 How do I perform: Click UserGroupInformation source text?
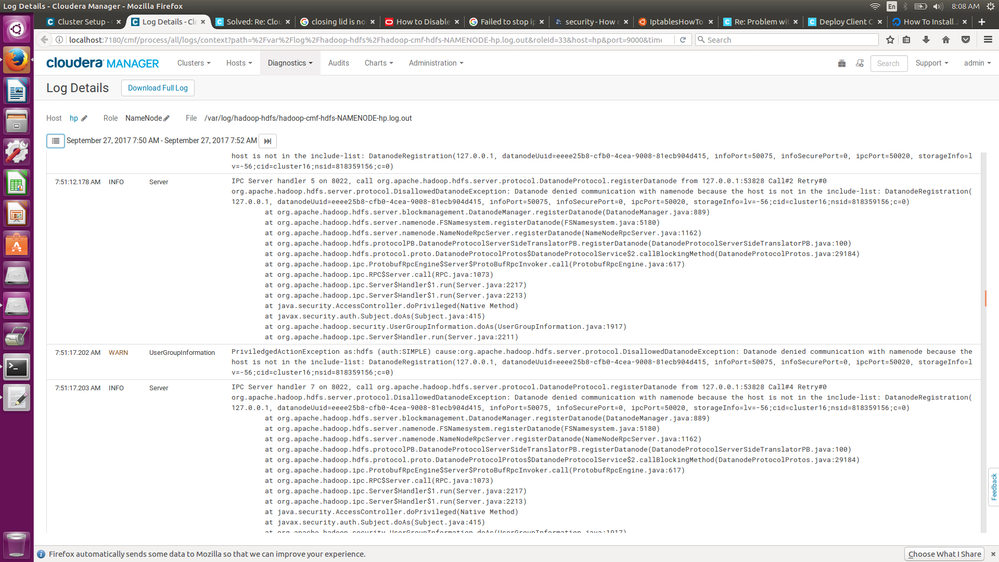point(182,352)
